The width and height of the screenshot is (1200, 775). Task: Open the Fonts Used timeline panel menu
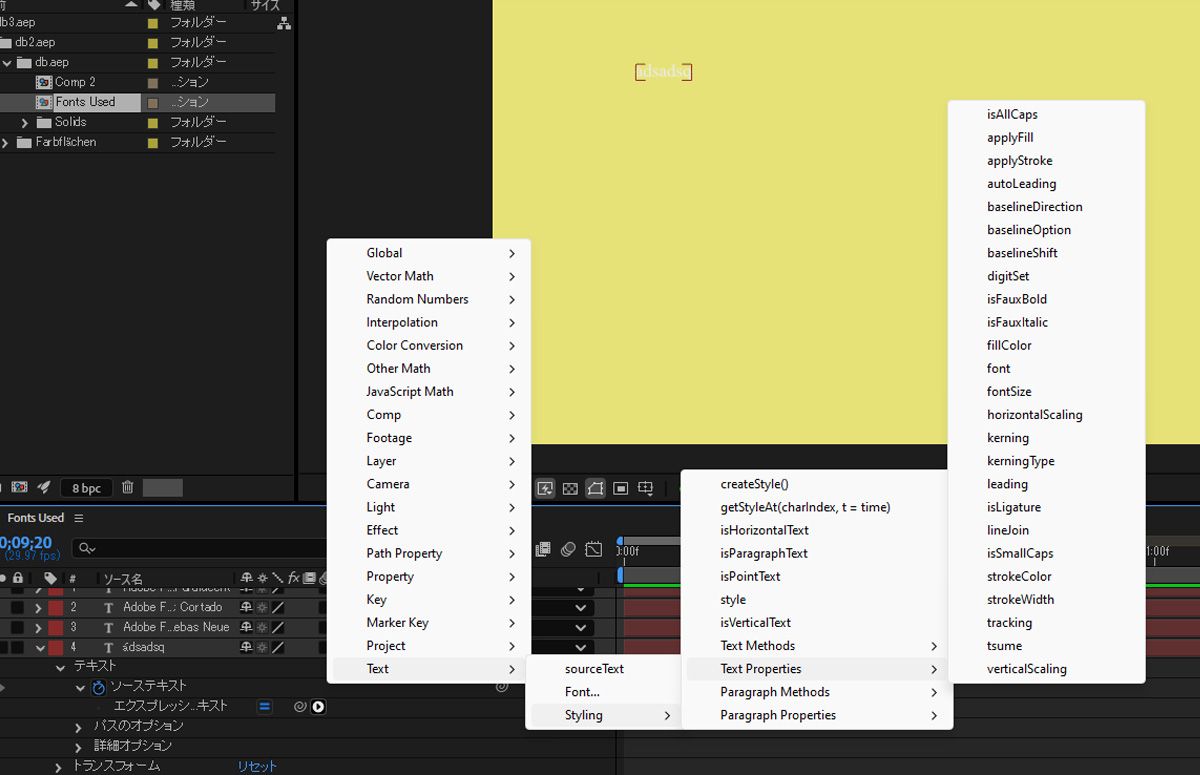(x=79, y=518)
